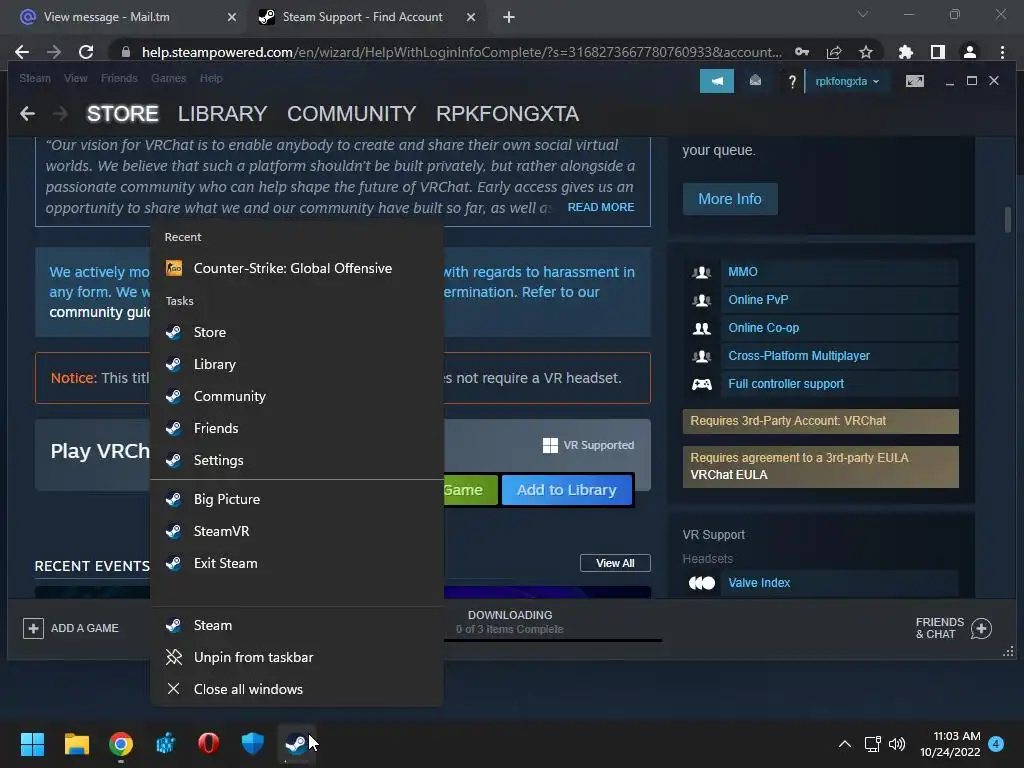Open VRChat EULA link
1024x768 pixels.
pos(729,475)
